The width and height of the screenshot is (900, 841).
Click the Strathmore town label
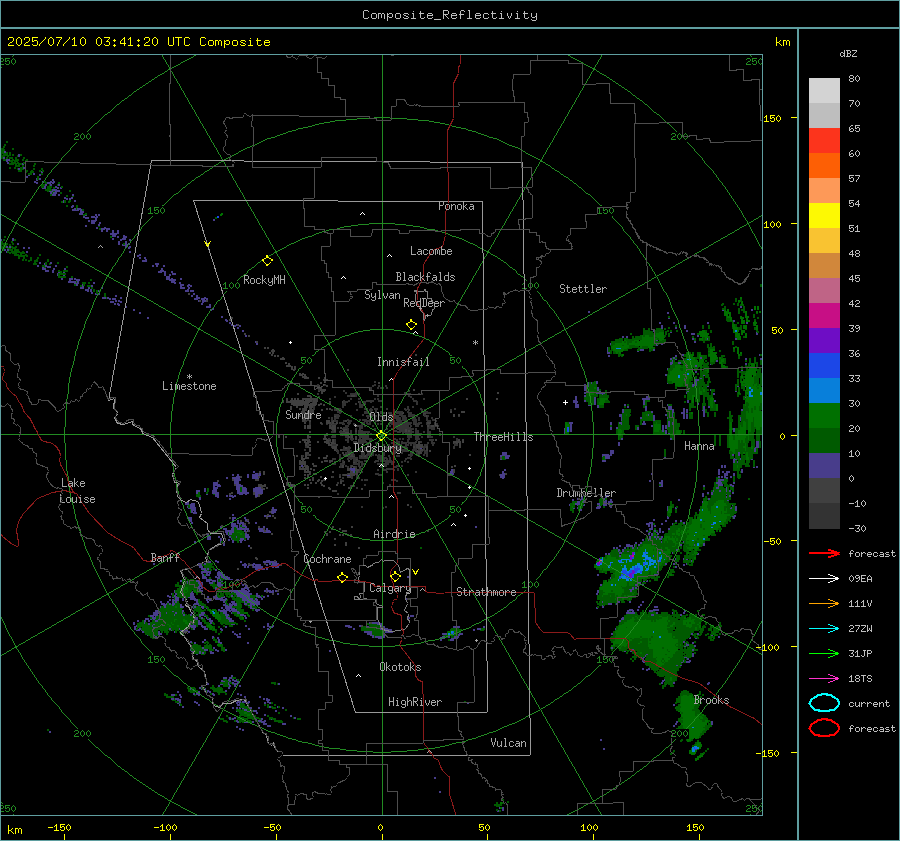[x=486, y=592]
